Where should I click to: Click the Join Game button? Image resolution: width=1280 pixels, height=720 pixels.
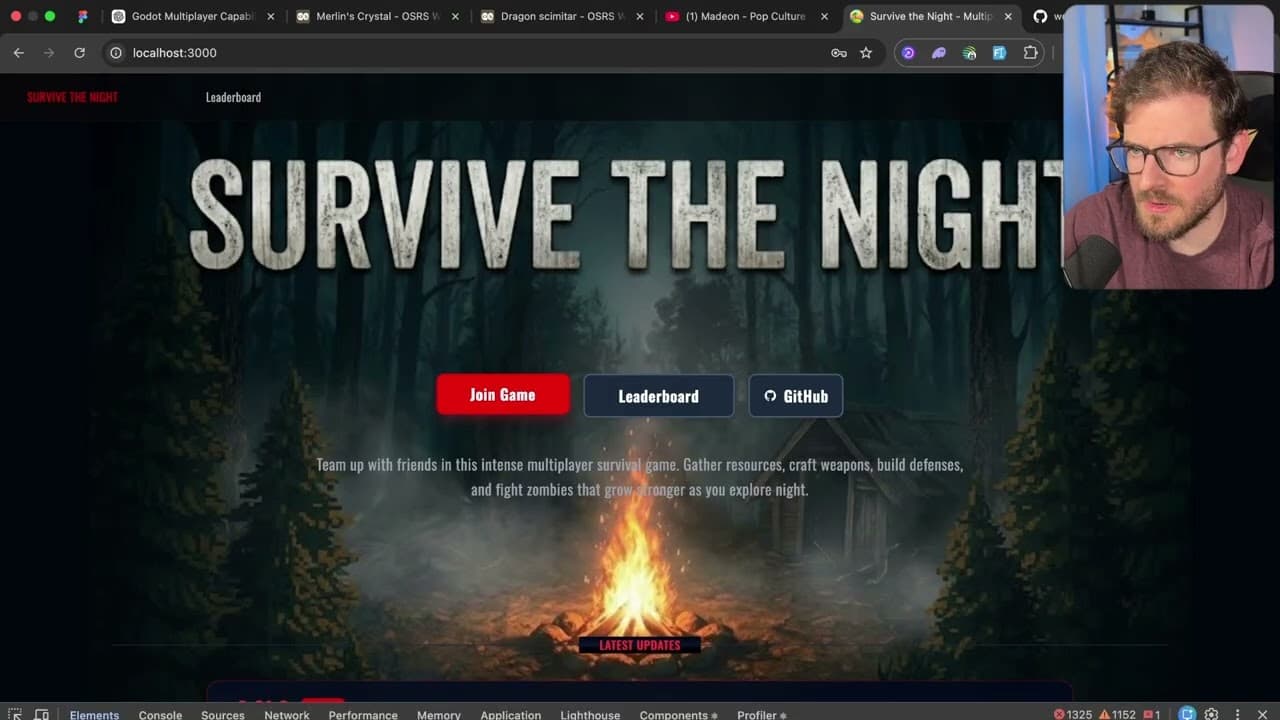point(502,394)
